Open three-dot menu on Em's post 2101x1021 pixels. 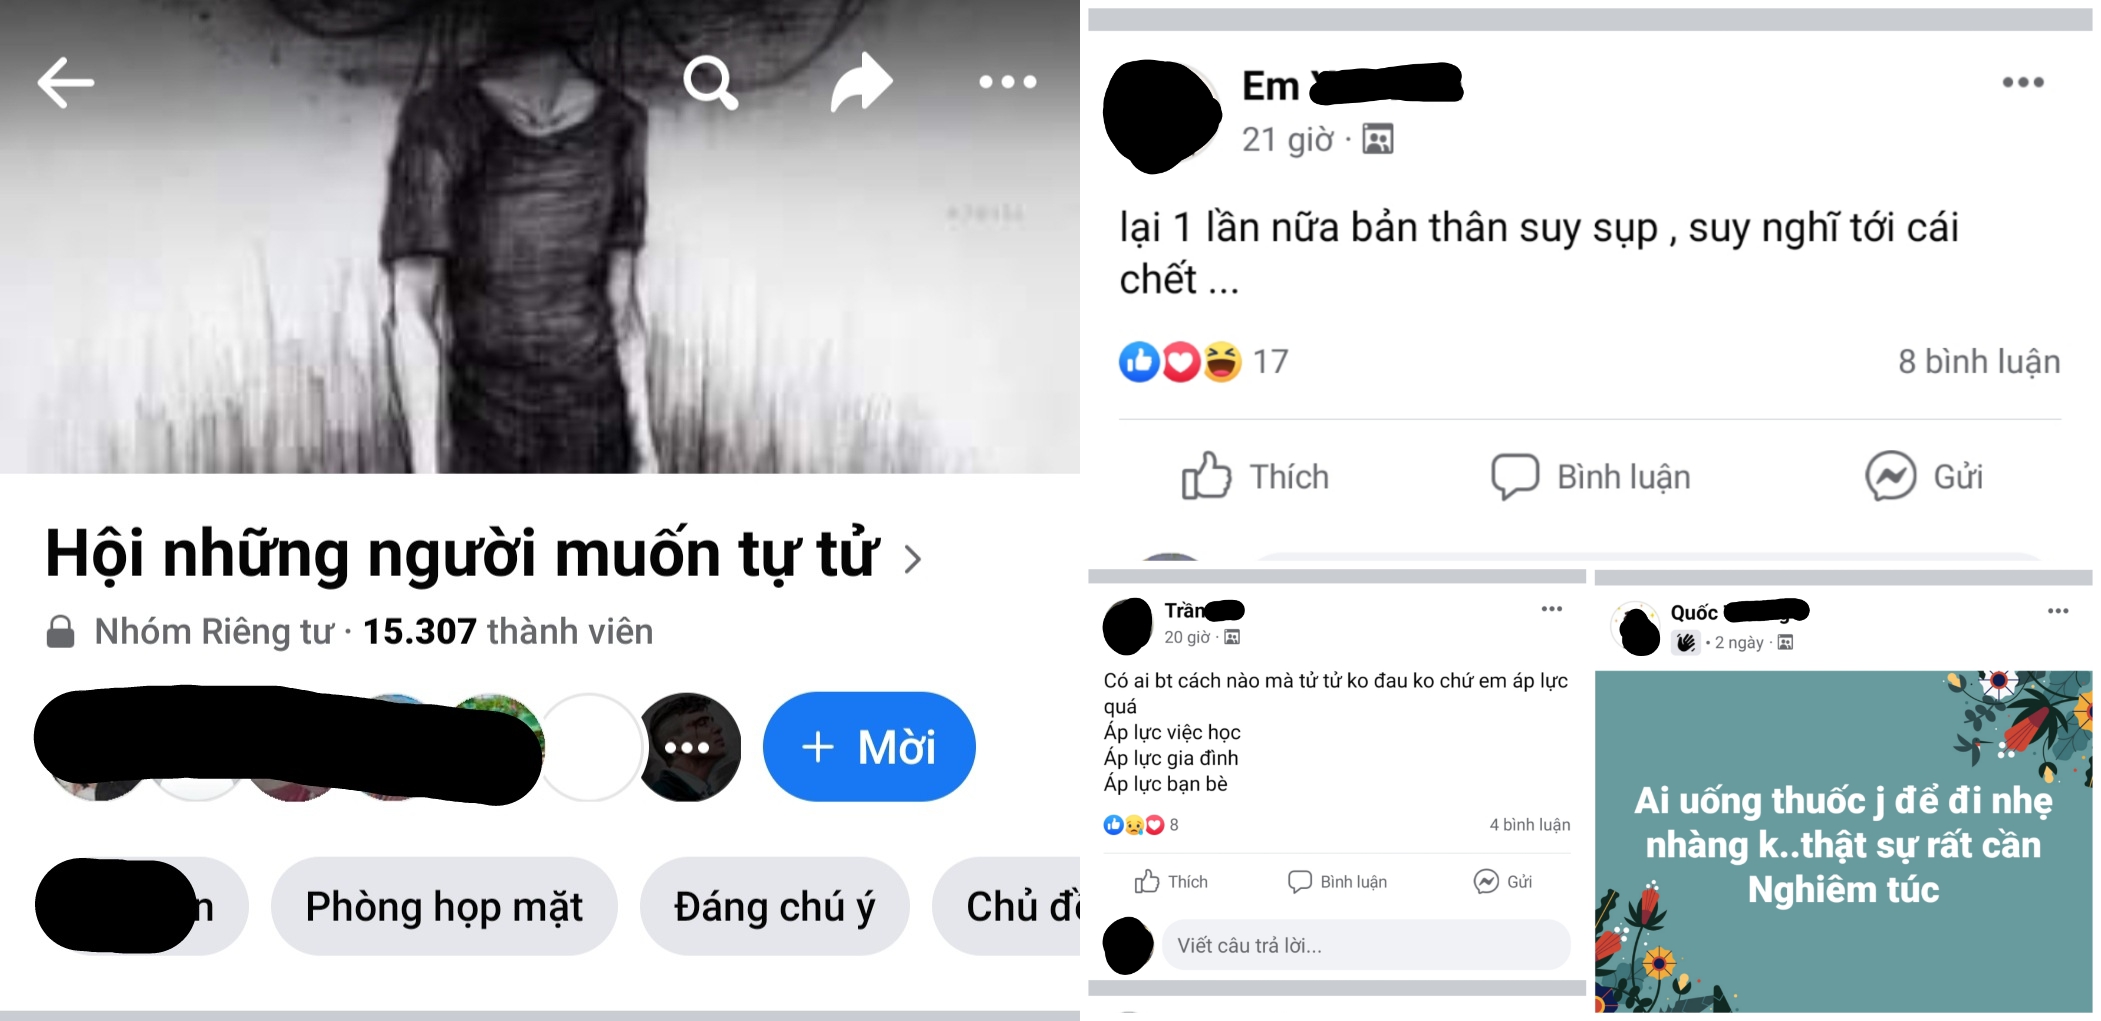coord(2022,82)
